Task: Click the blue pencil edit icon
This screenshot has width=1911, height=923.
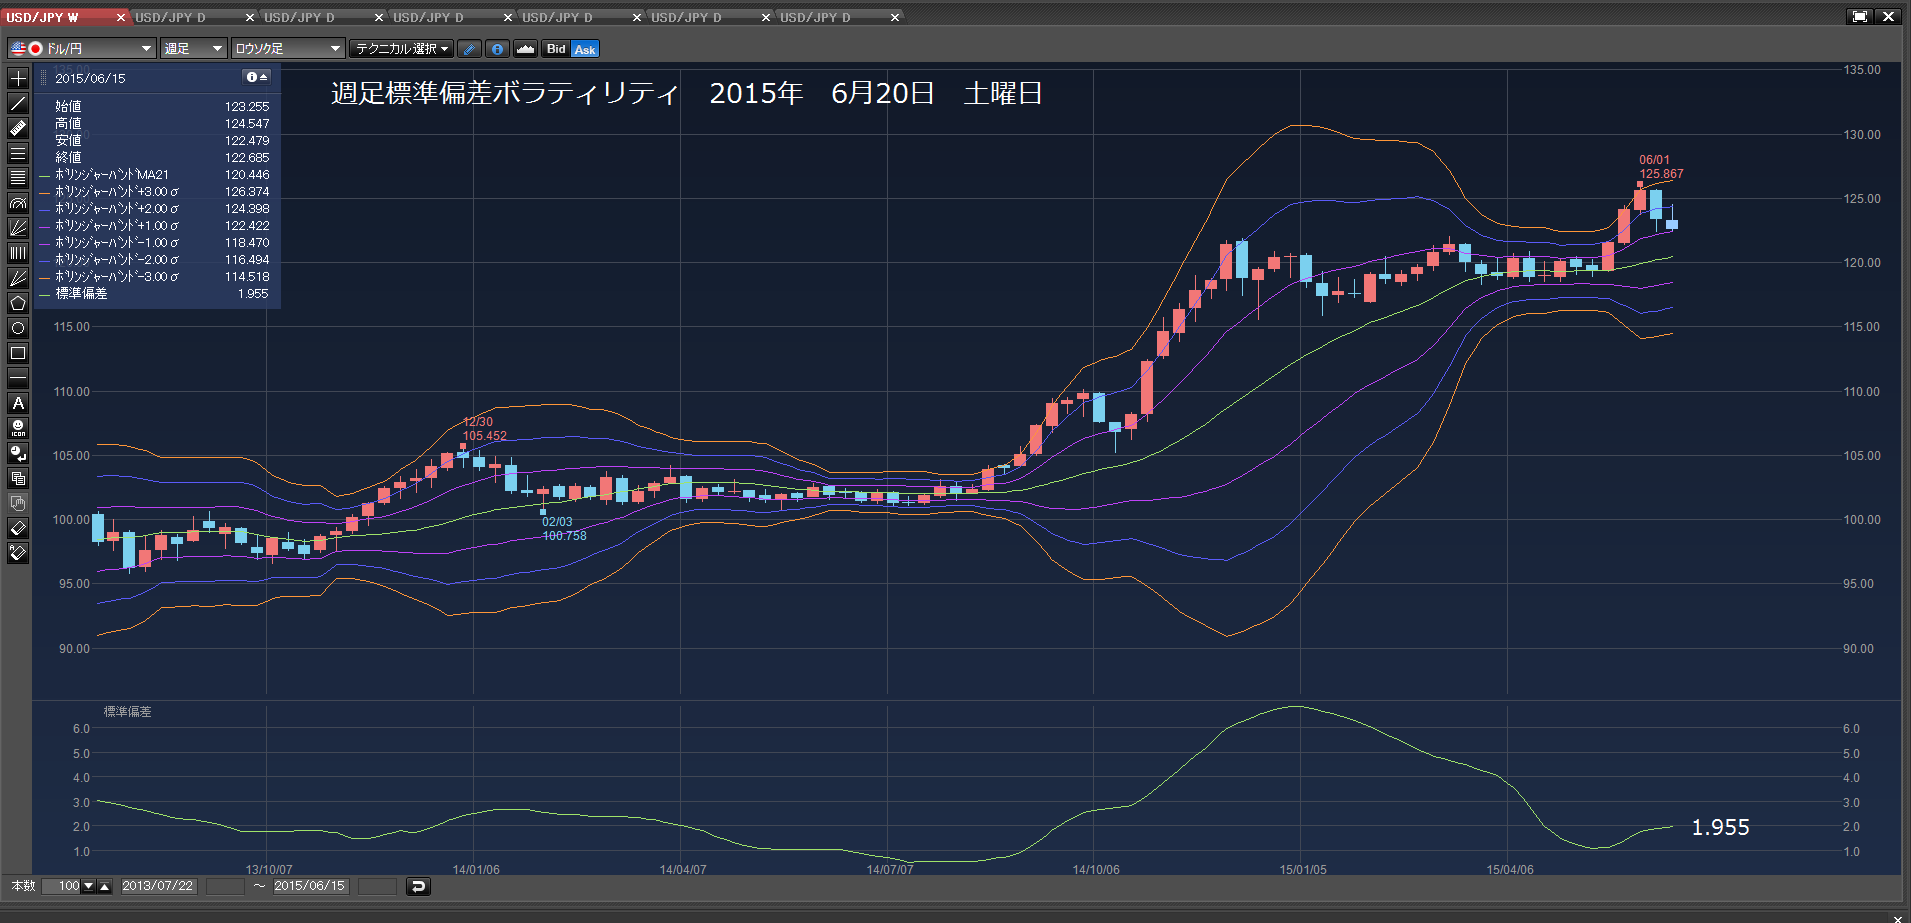Action: 470,49
